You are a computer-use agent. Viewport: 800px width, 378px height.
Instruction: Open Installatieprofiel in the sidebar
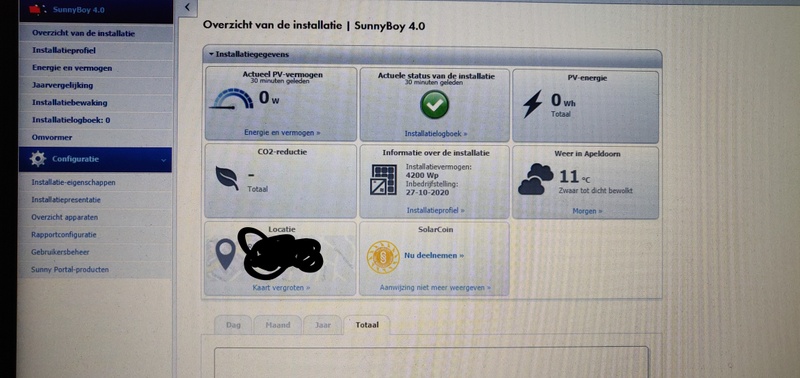click(x=95, y=51)
